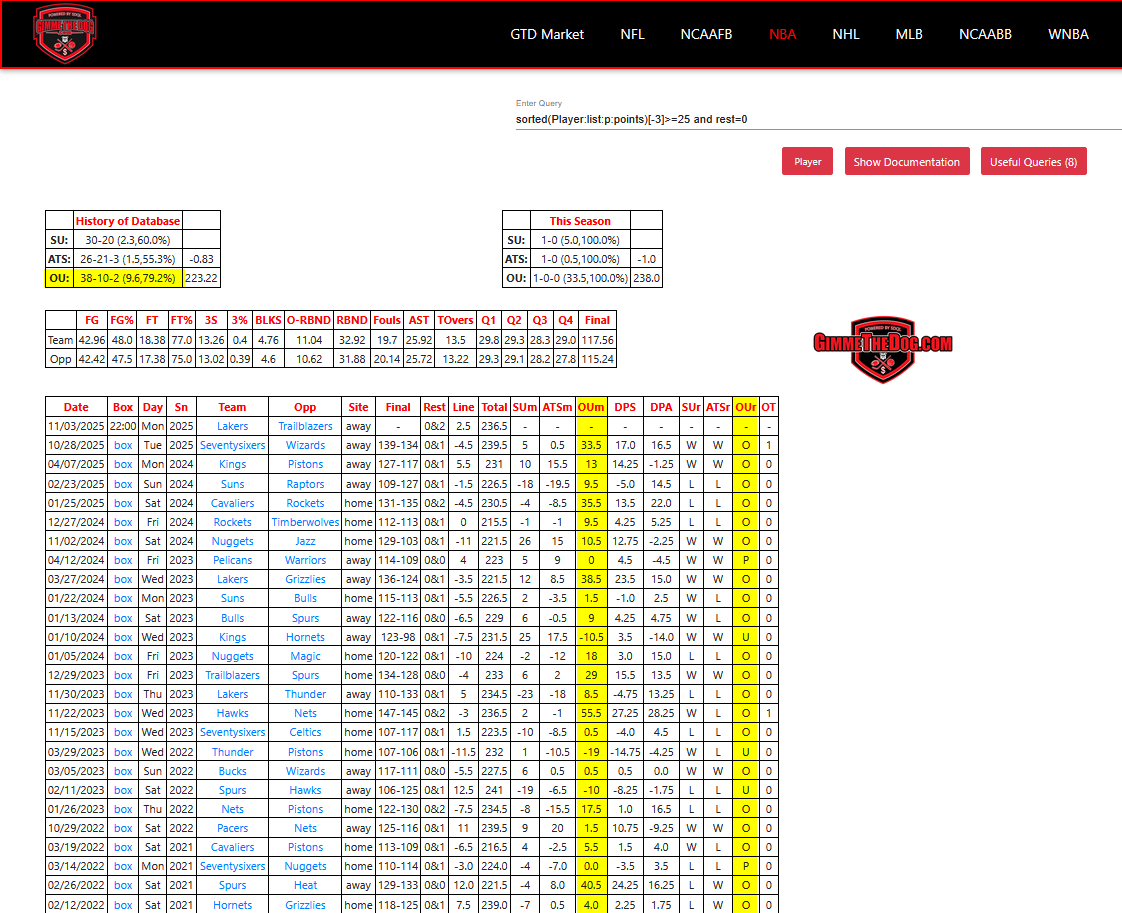
Task: Click Pacers team link
Action: (233, 829)
